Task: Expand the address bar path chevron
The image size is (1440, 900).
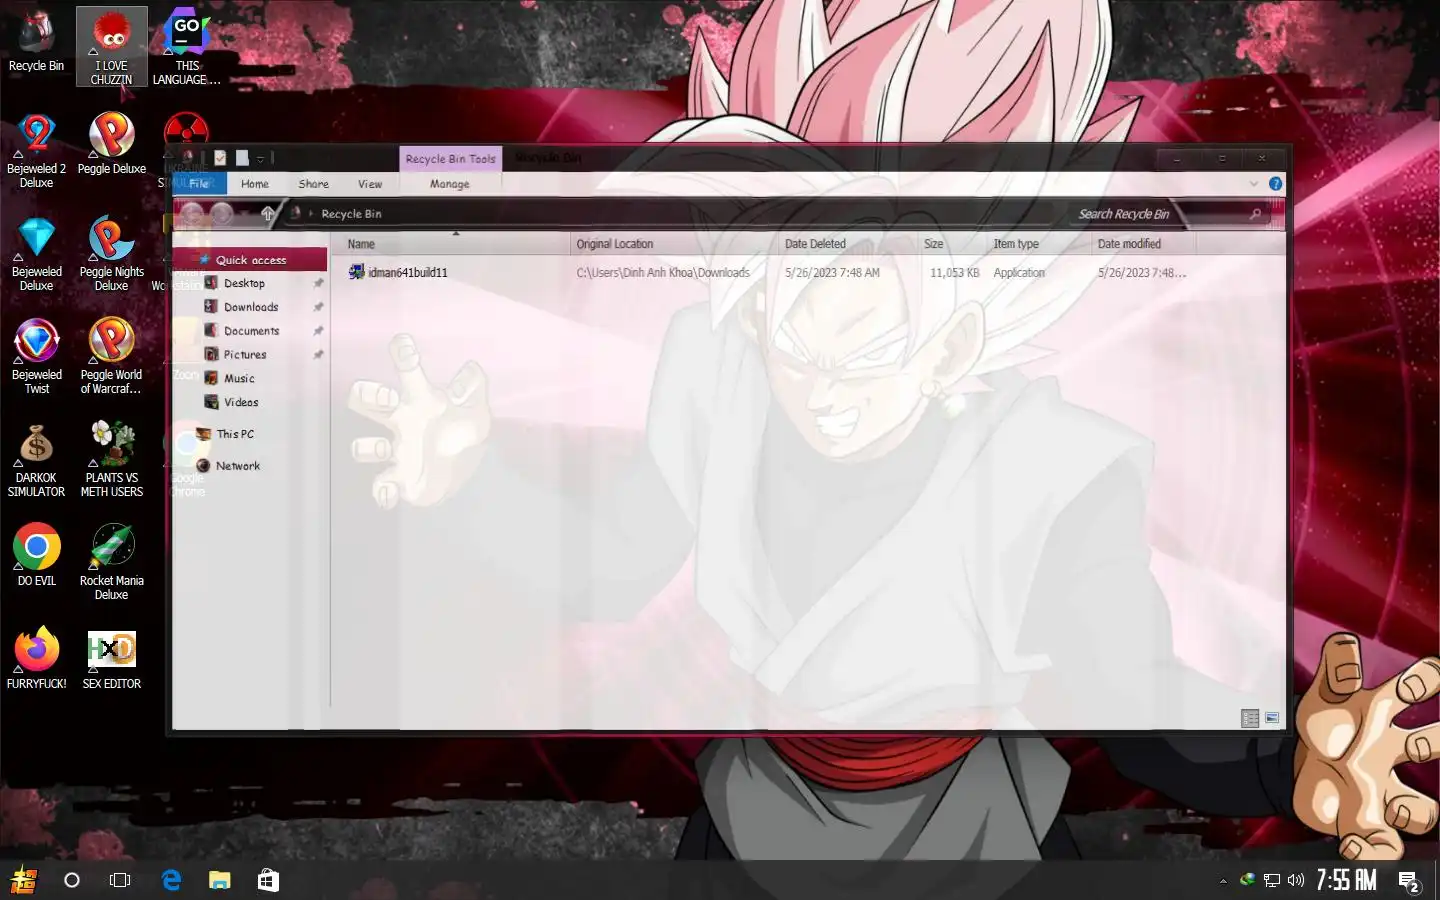Action: point(311,214)
